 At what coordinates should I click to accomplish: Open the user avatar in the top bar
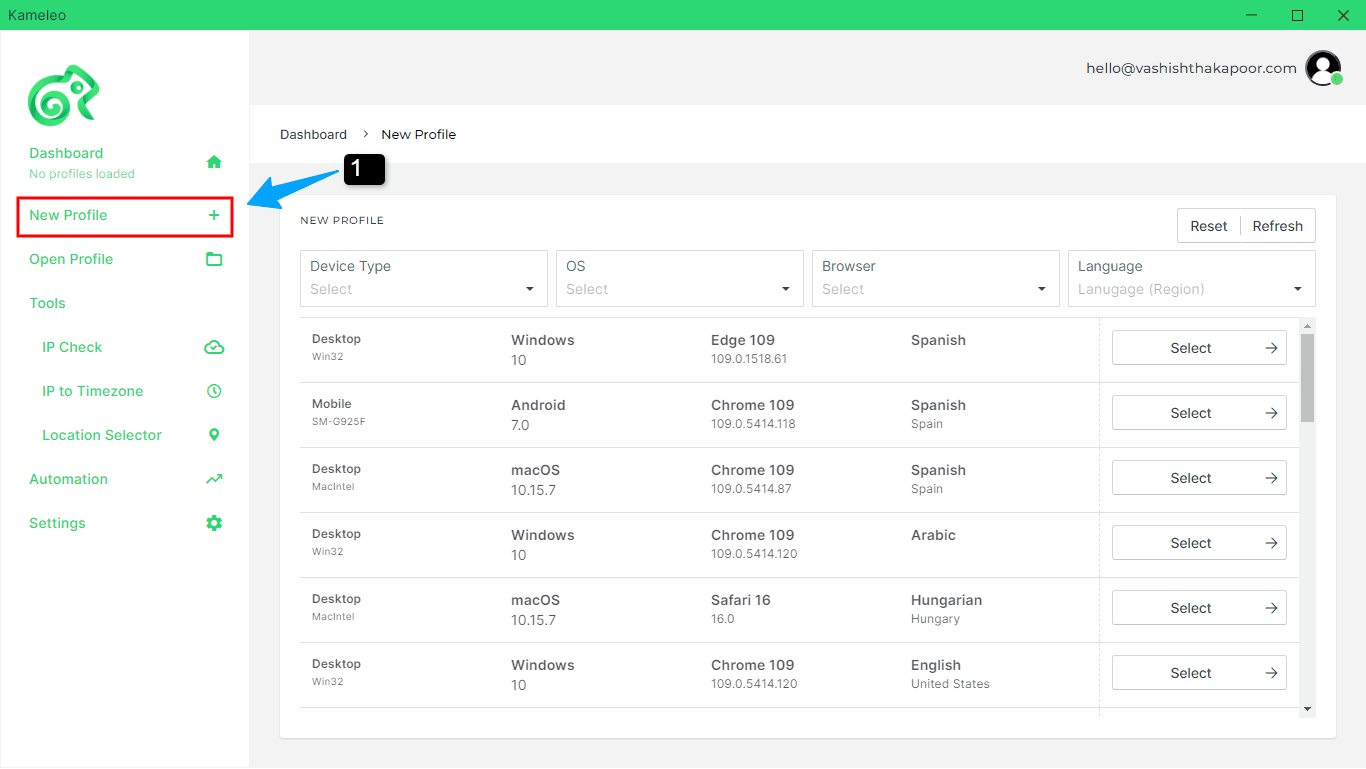(x=1323, y=68)
